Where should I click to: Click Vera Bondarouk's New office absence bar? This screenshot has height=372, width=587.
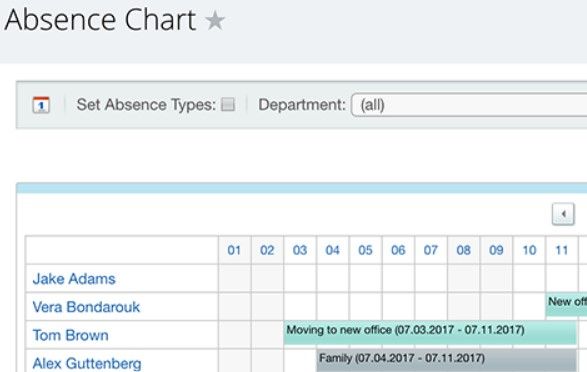click(x=566, y=304)
